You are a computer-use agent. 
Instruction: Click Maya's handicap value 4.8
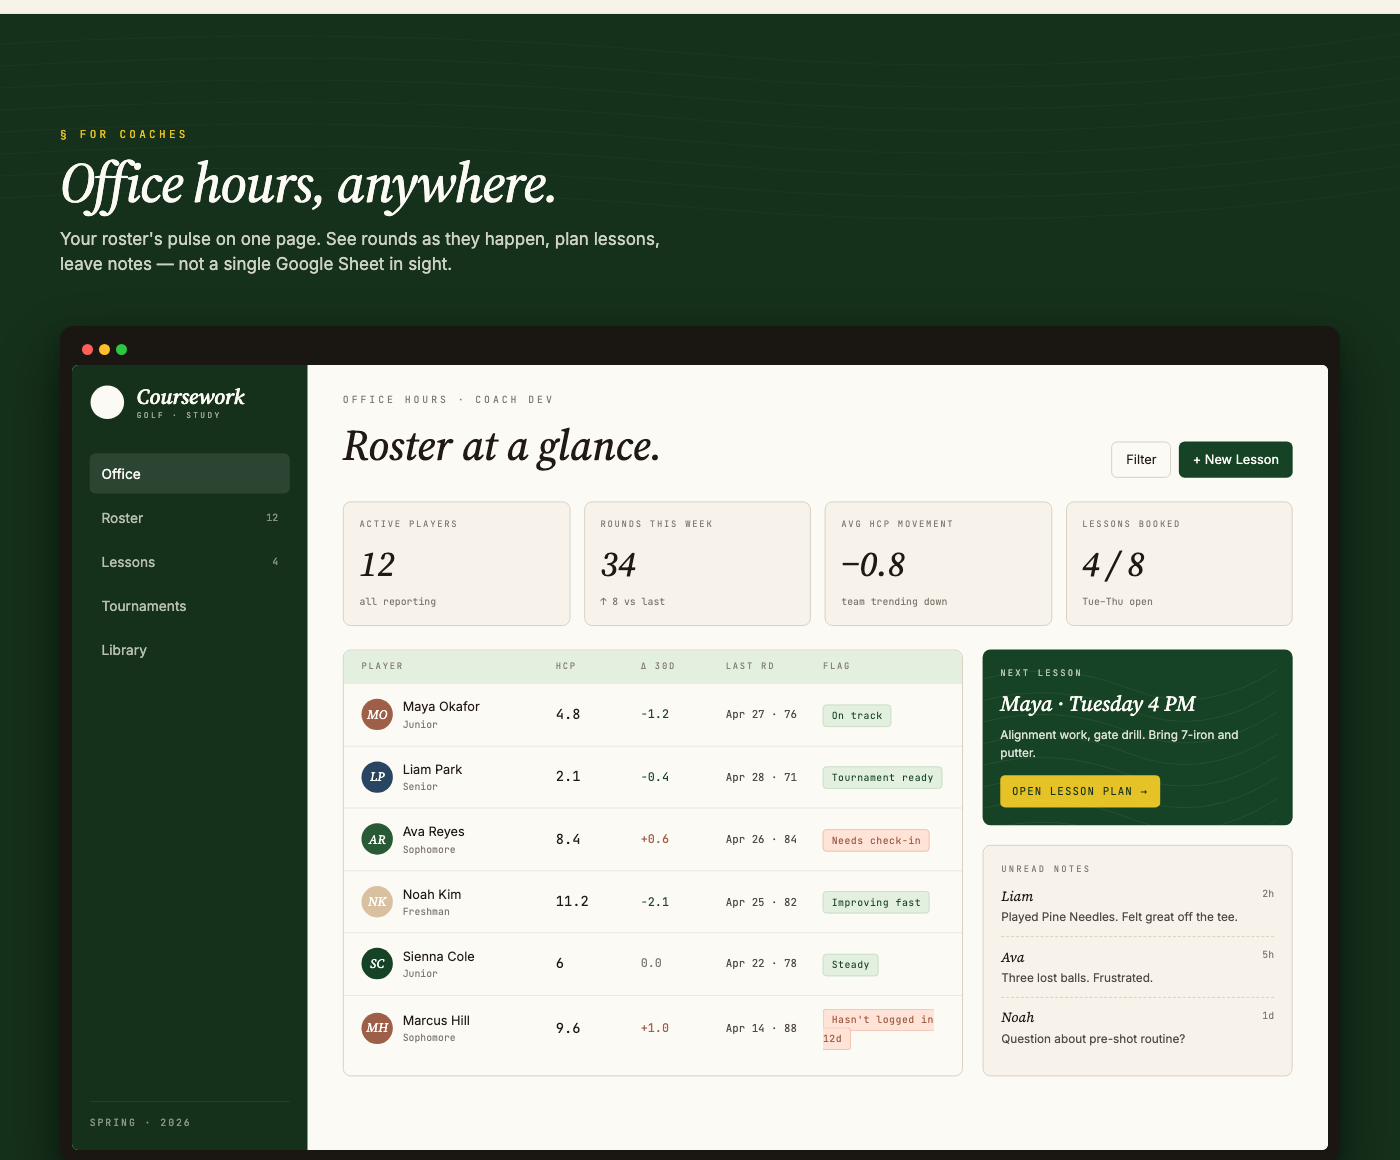[x=568, y=714]
